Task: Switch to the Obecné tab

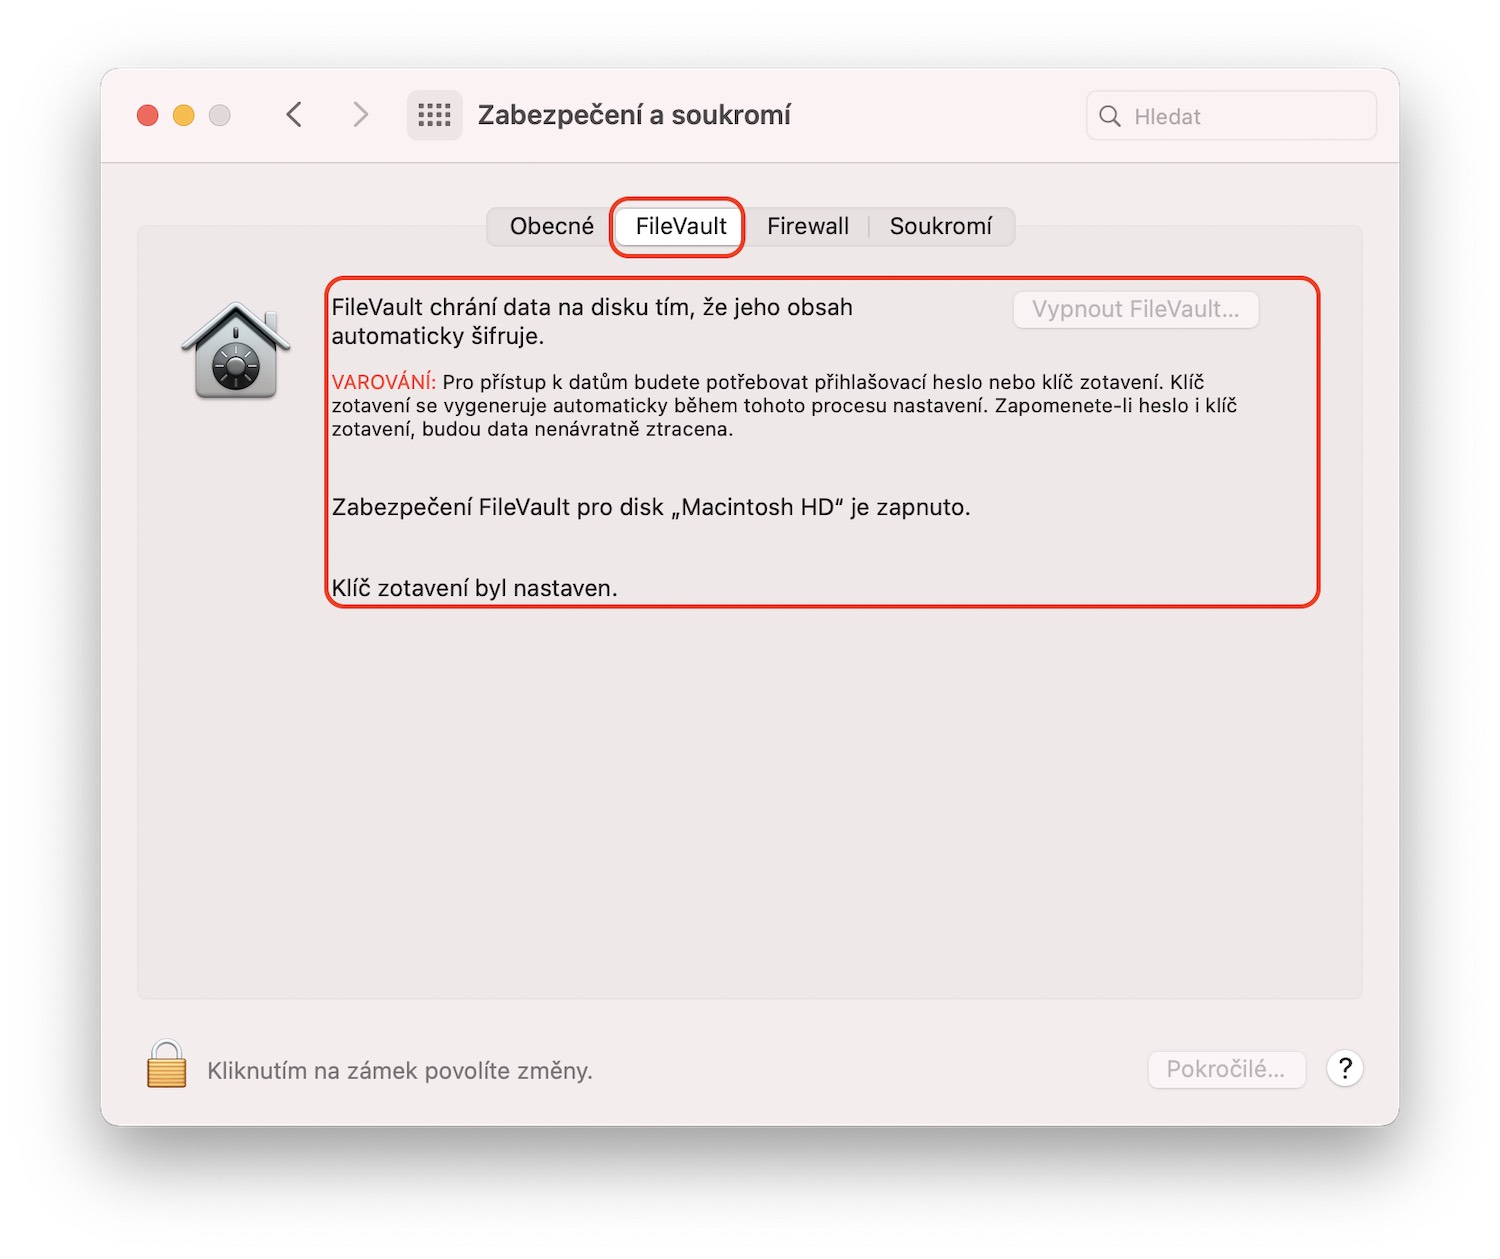Action: pos(551,226)
